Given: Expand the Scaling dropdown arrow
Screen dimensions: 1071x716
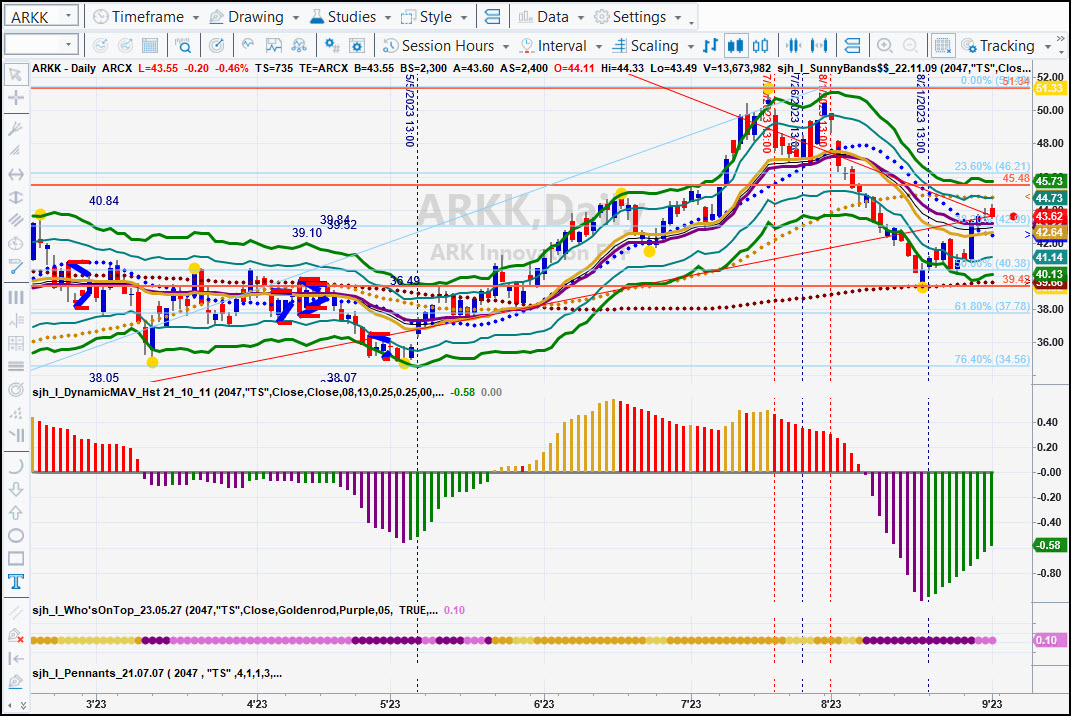Looking at the screenshot, I should (691, 46).
